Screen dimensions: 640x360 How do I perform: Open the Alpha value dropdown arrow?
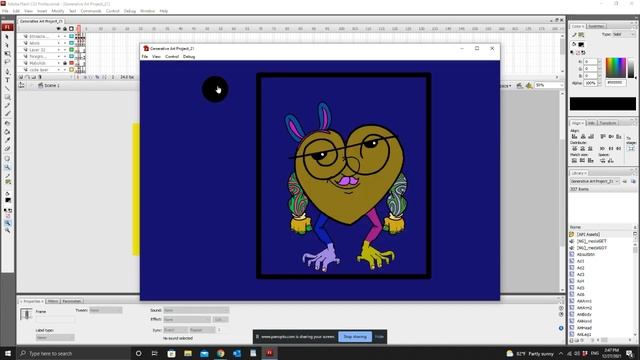tap(600, 83)
